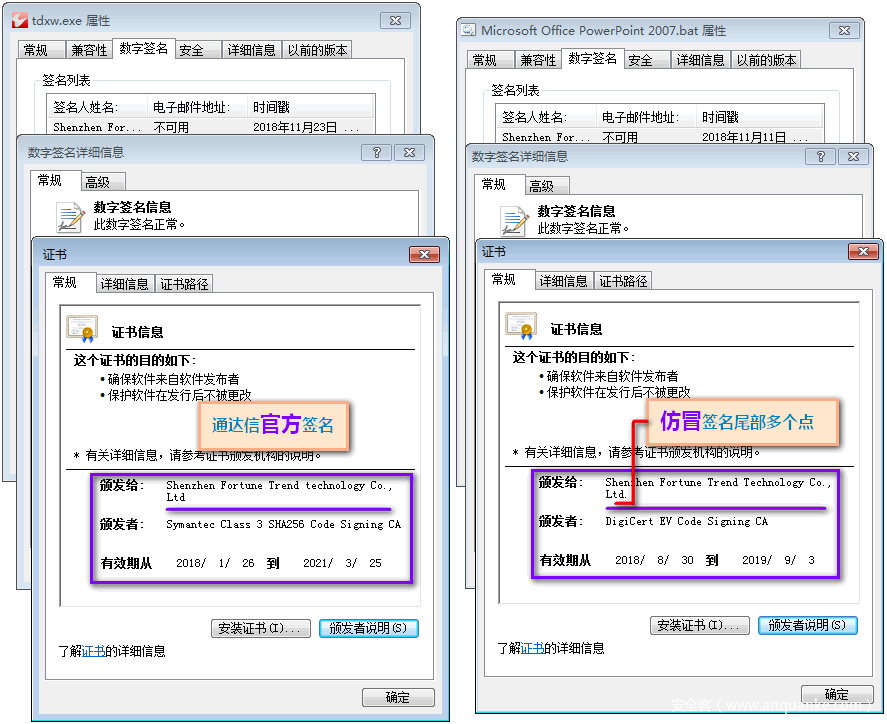Open 以前的版本 tab in tdxw.exe properties
Image resolution: width=887 pixels, height=724 pixels.
pos(317,50)
